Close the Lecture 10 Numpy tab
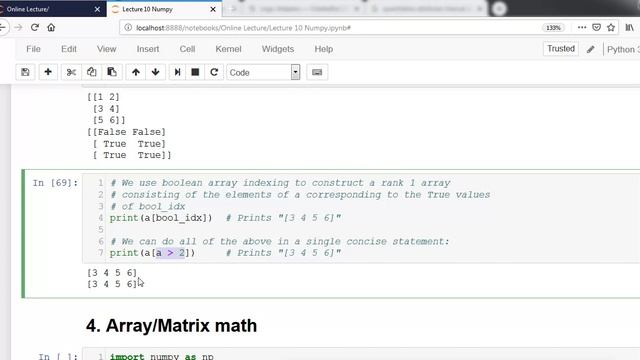Viewport: 640px width, 360px height. click(213, 9)
